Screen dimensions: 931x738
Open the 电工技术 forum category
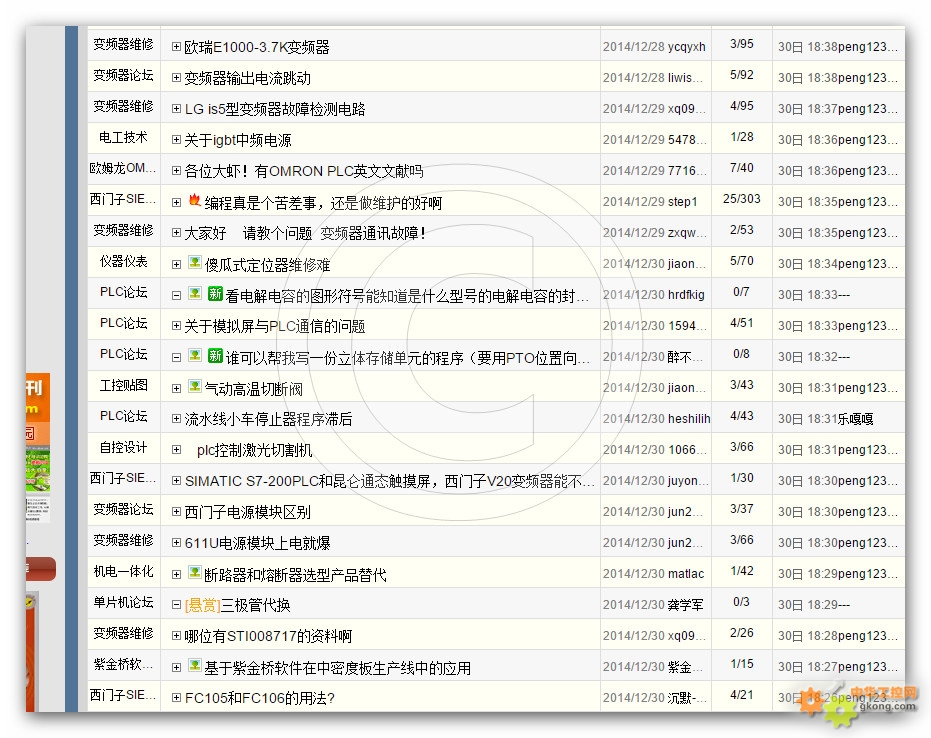coord(123,137)
